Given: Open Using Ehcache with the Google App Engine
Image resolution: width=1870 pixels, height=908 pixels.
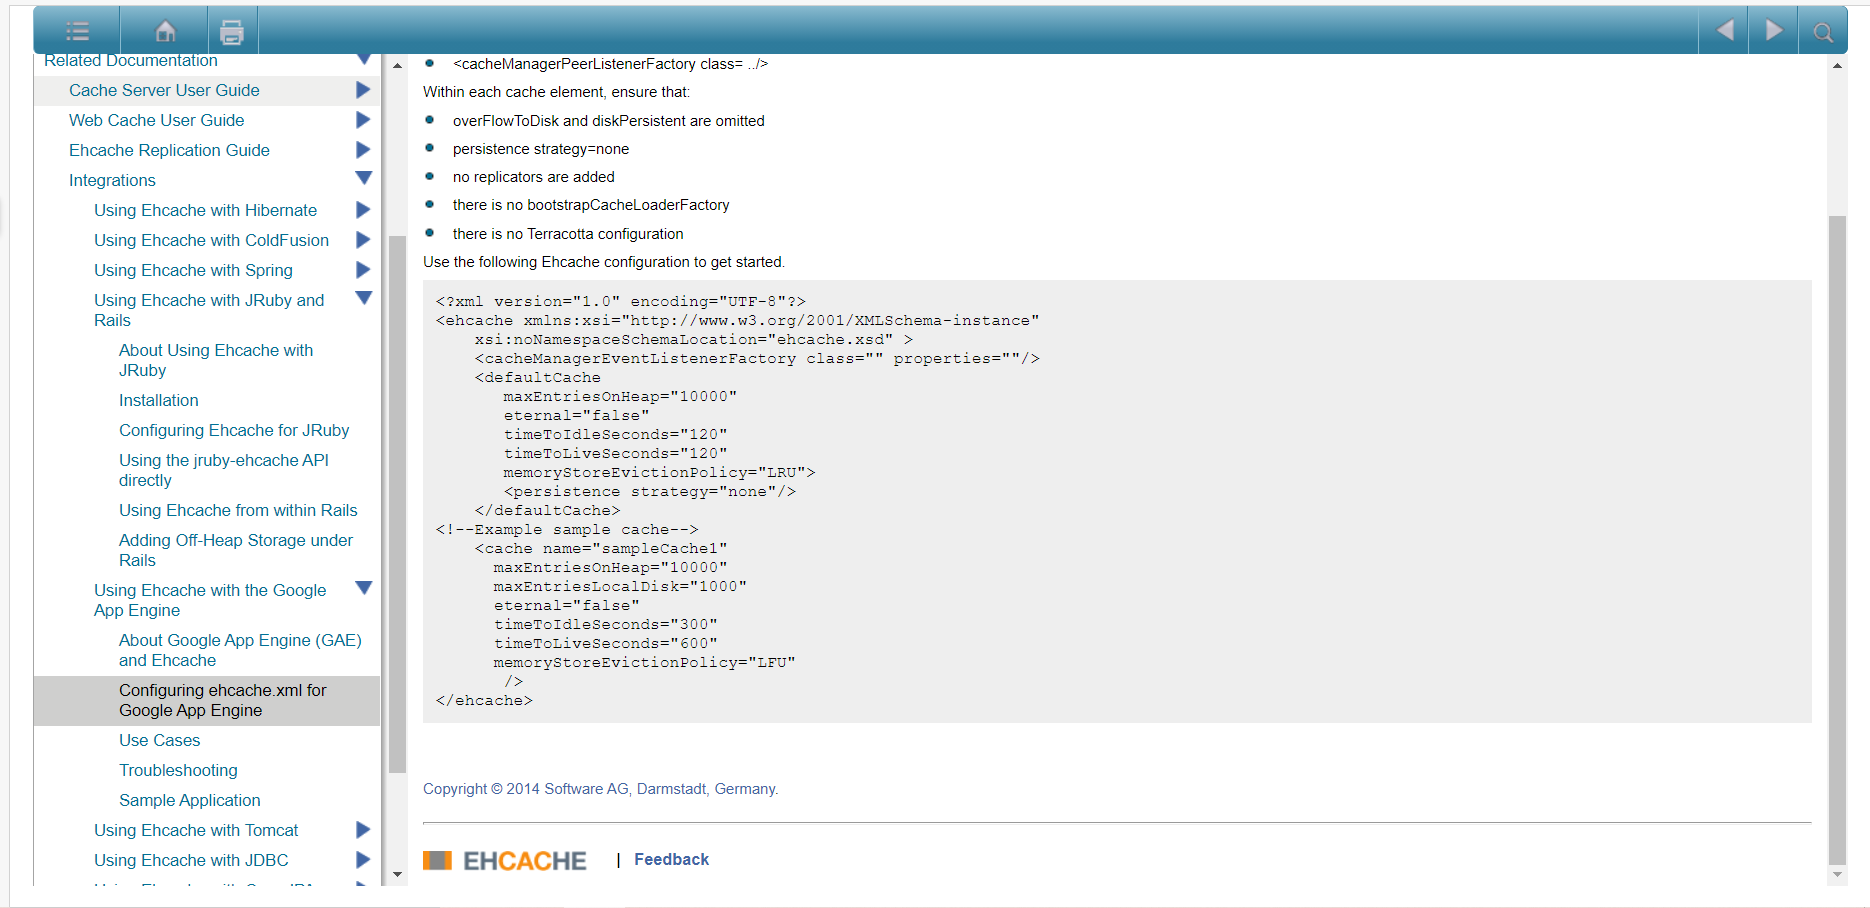Looking at the screenshot, I should 210,600.
